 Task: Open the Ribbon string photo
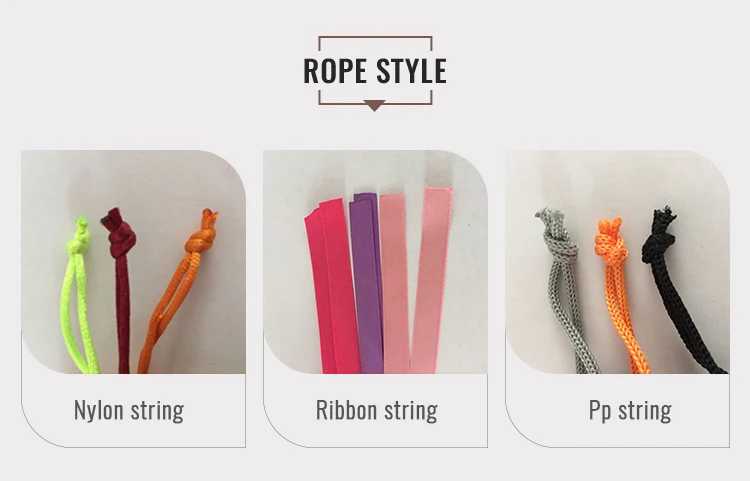pos(375,262)
